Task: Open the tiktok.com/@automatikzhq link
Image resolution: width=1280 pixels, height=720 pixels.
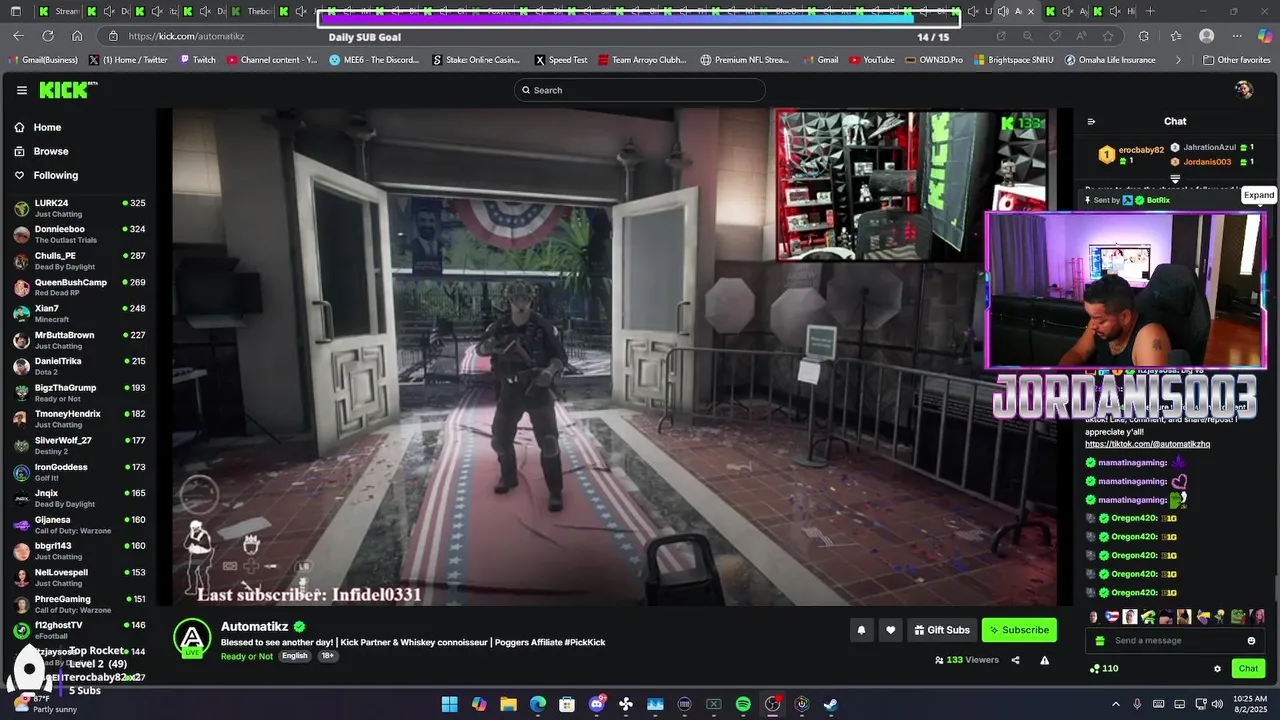Action: click(x=1147, y=444)
